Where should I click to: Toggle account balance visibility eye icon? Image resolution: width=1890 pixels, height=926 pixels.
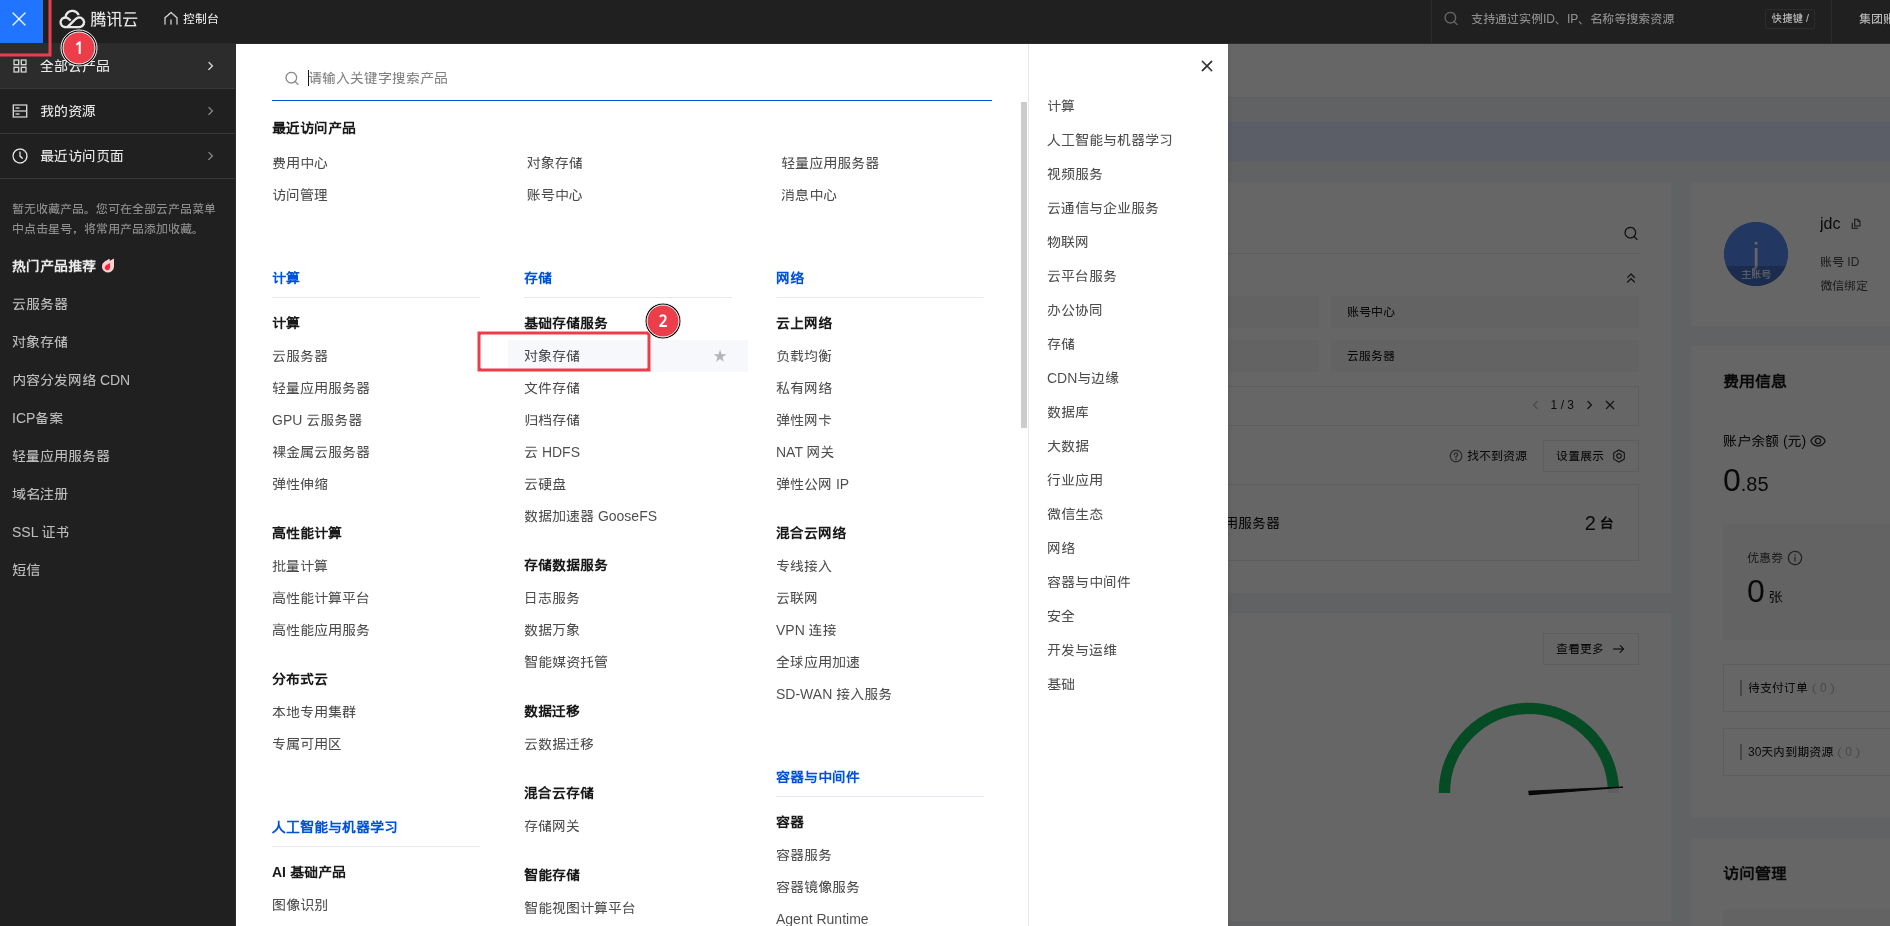tap(1818, 441)
